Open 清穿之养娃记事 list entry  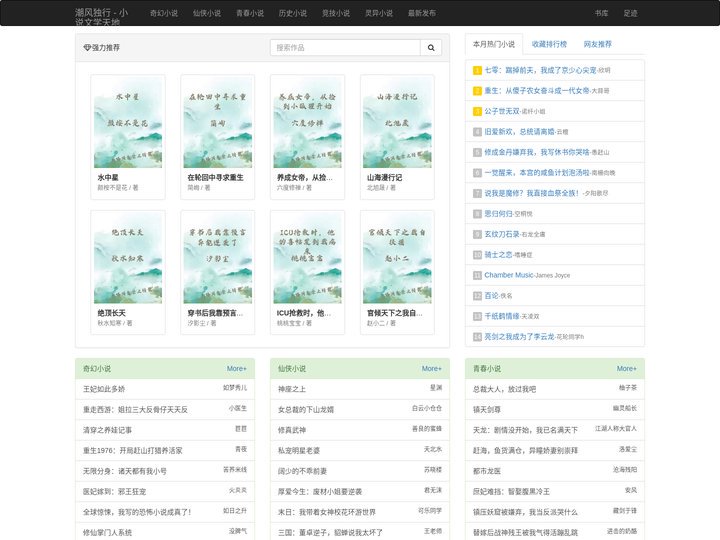point(107,430)
